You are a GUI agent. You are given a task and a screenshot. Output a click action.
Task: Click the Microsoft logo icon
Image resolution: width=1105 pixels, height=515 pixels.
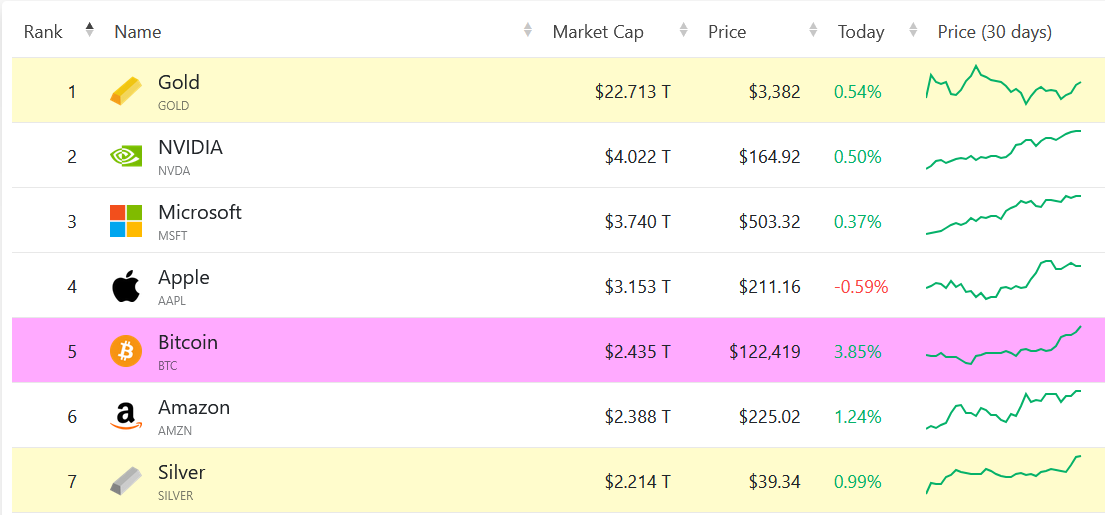pyautogui.click(x=126, y=221)
